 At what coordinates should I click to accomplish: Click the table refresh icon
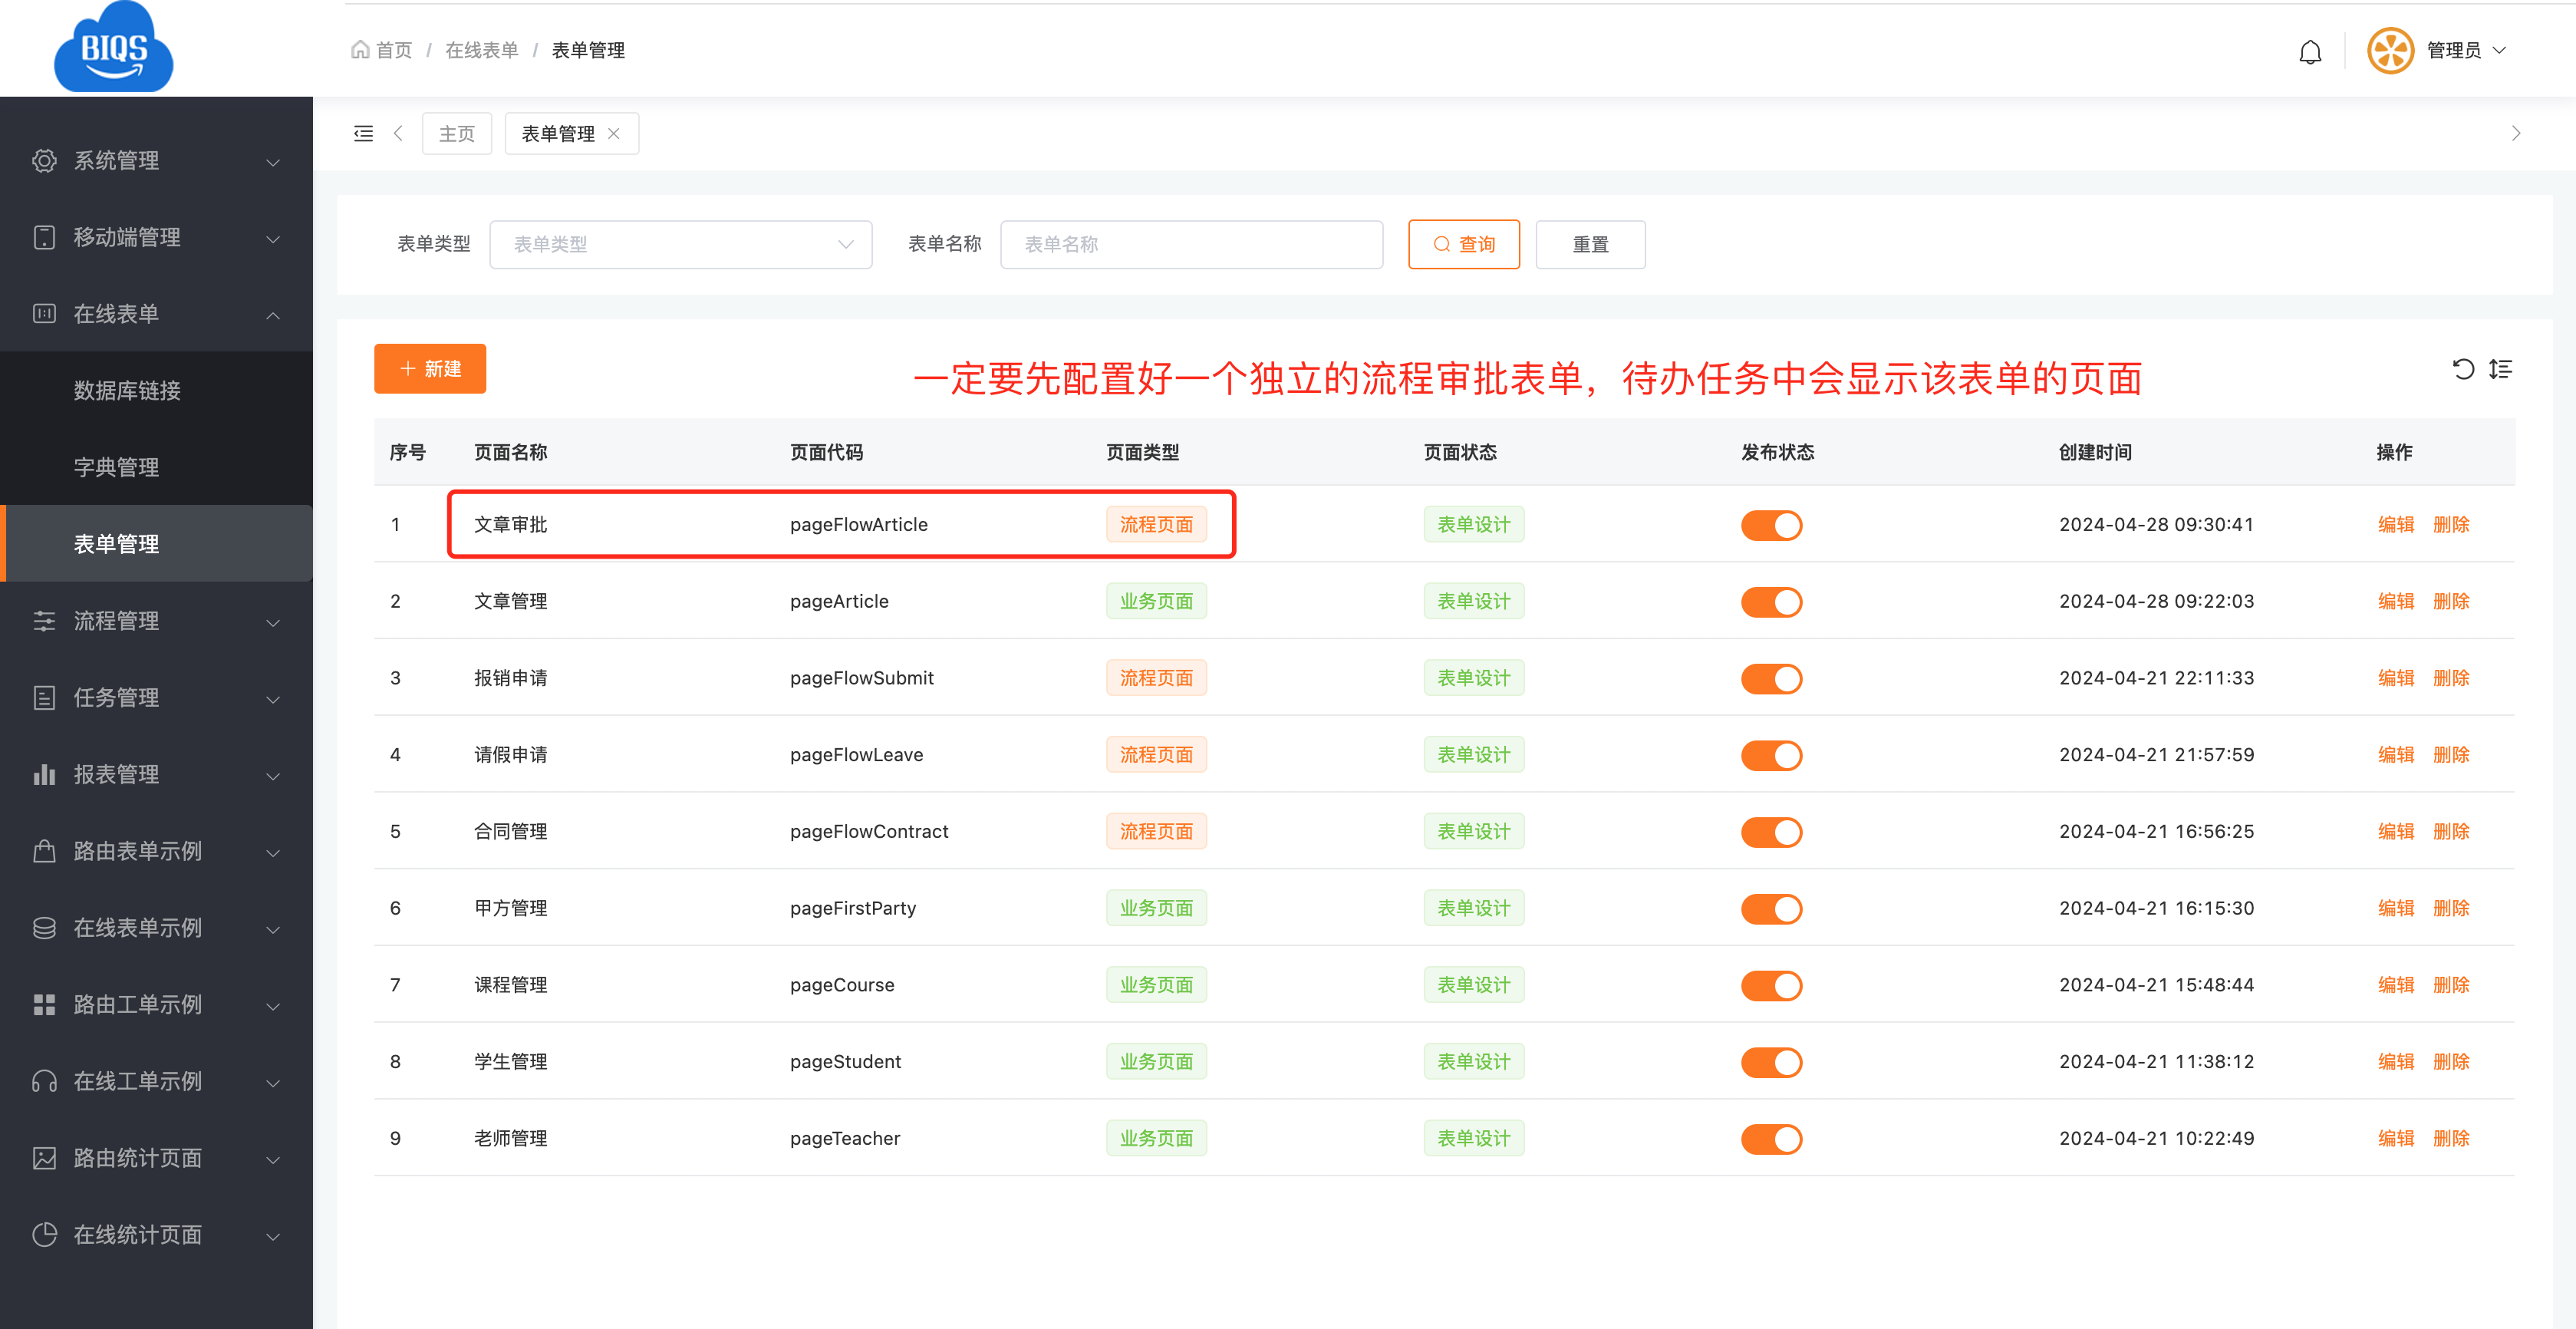click(2463, 369)
